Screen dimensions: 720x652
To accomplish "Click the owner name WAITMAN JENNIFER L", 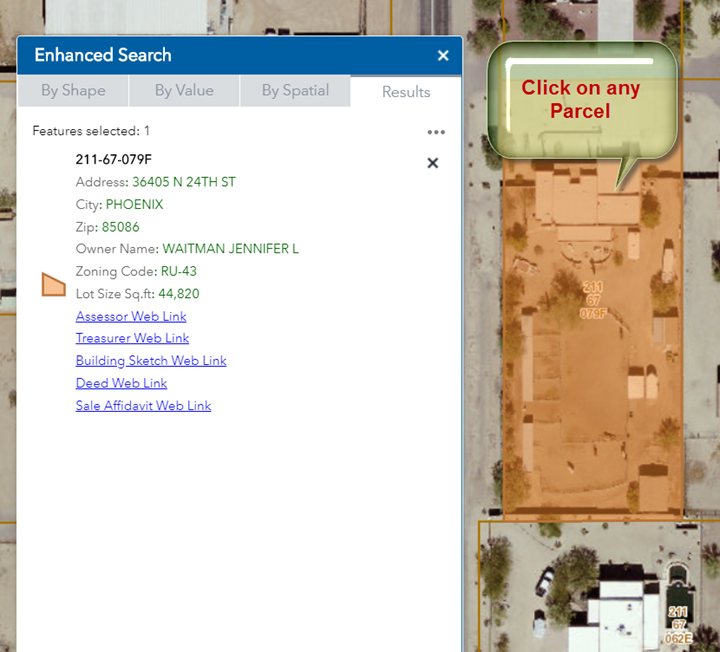I will 230,249.
